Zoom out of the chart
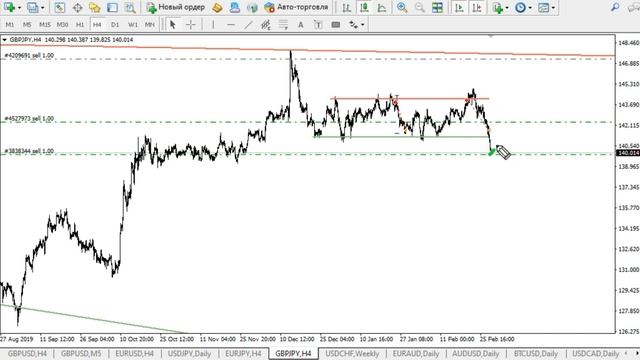640x360 pixels. (420, 7)
